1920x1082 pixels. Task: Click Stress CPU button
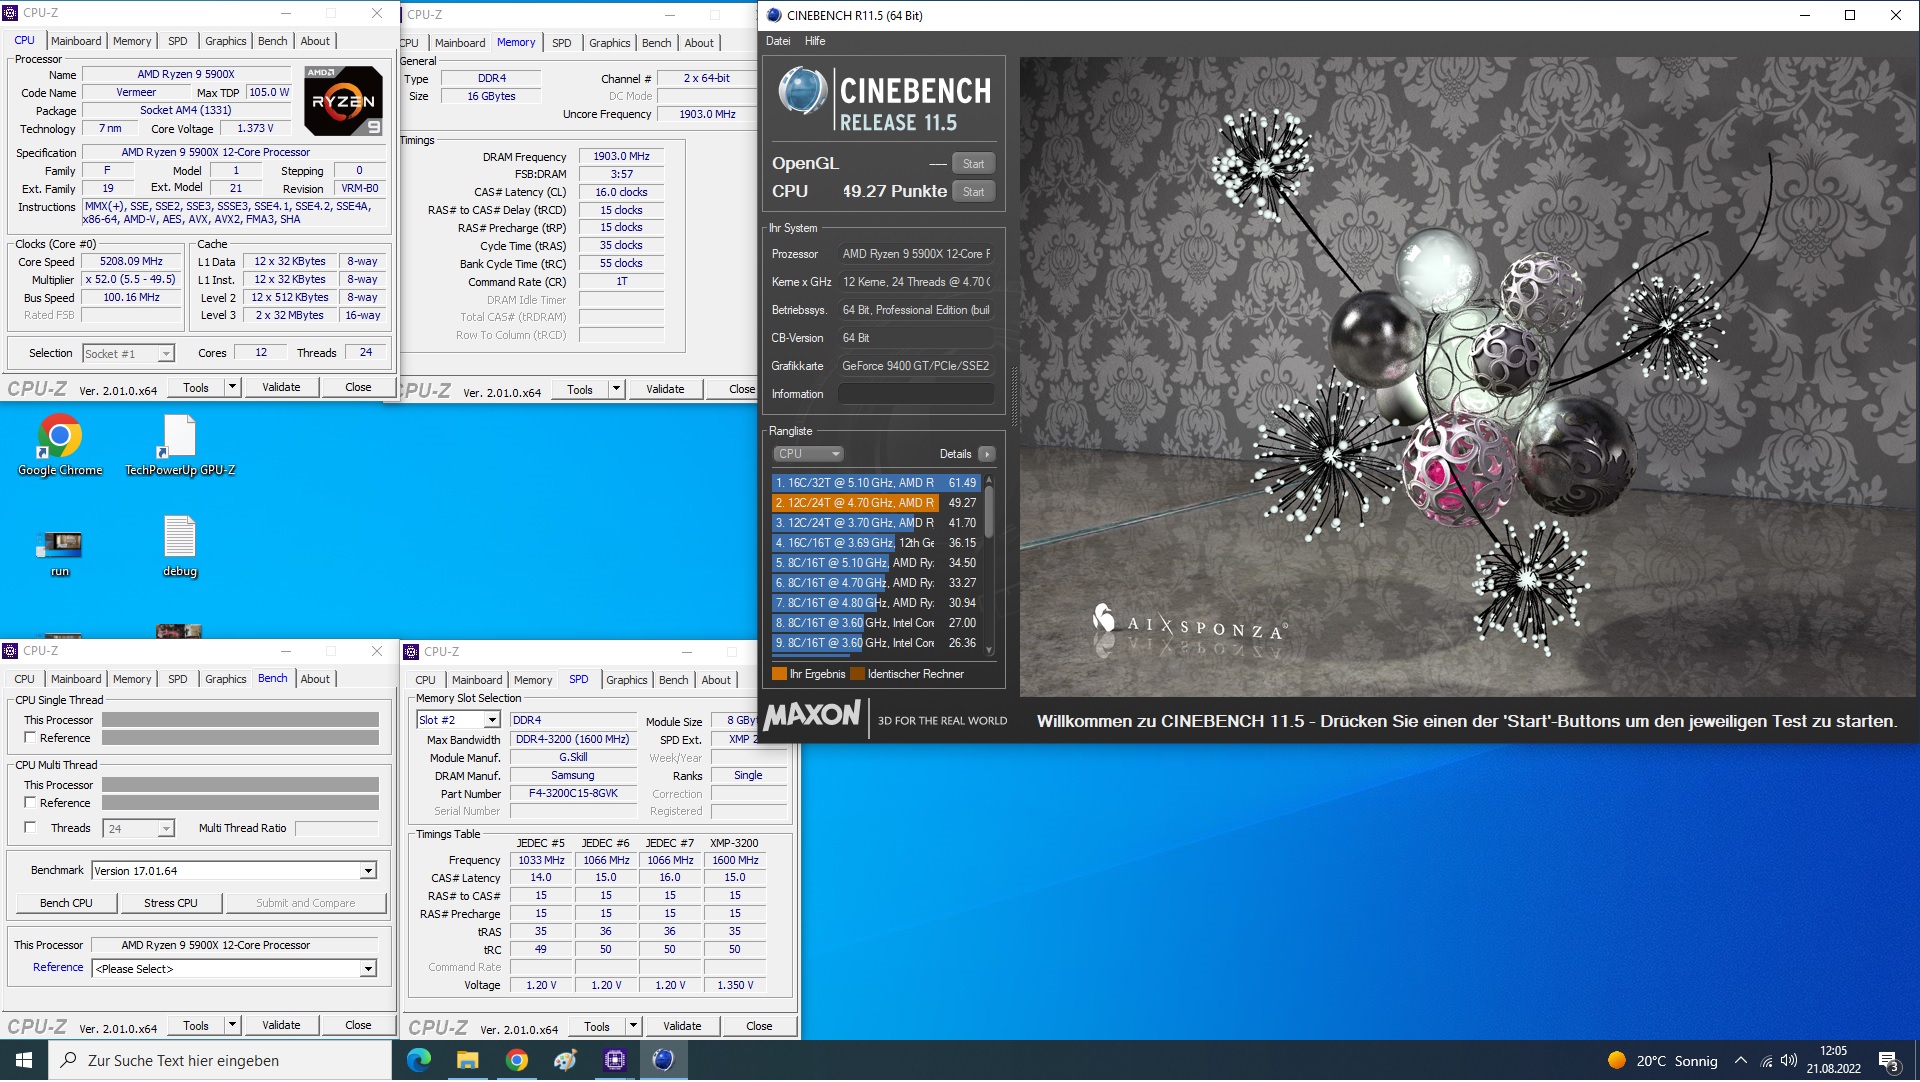171,903
